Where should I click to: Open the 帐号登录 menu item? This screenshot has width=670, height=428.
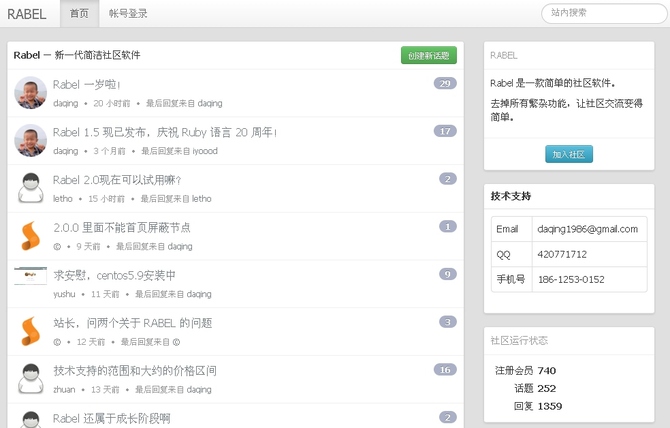(128, 14)
